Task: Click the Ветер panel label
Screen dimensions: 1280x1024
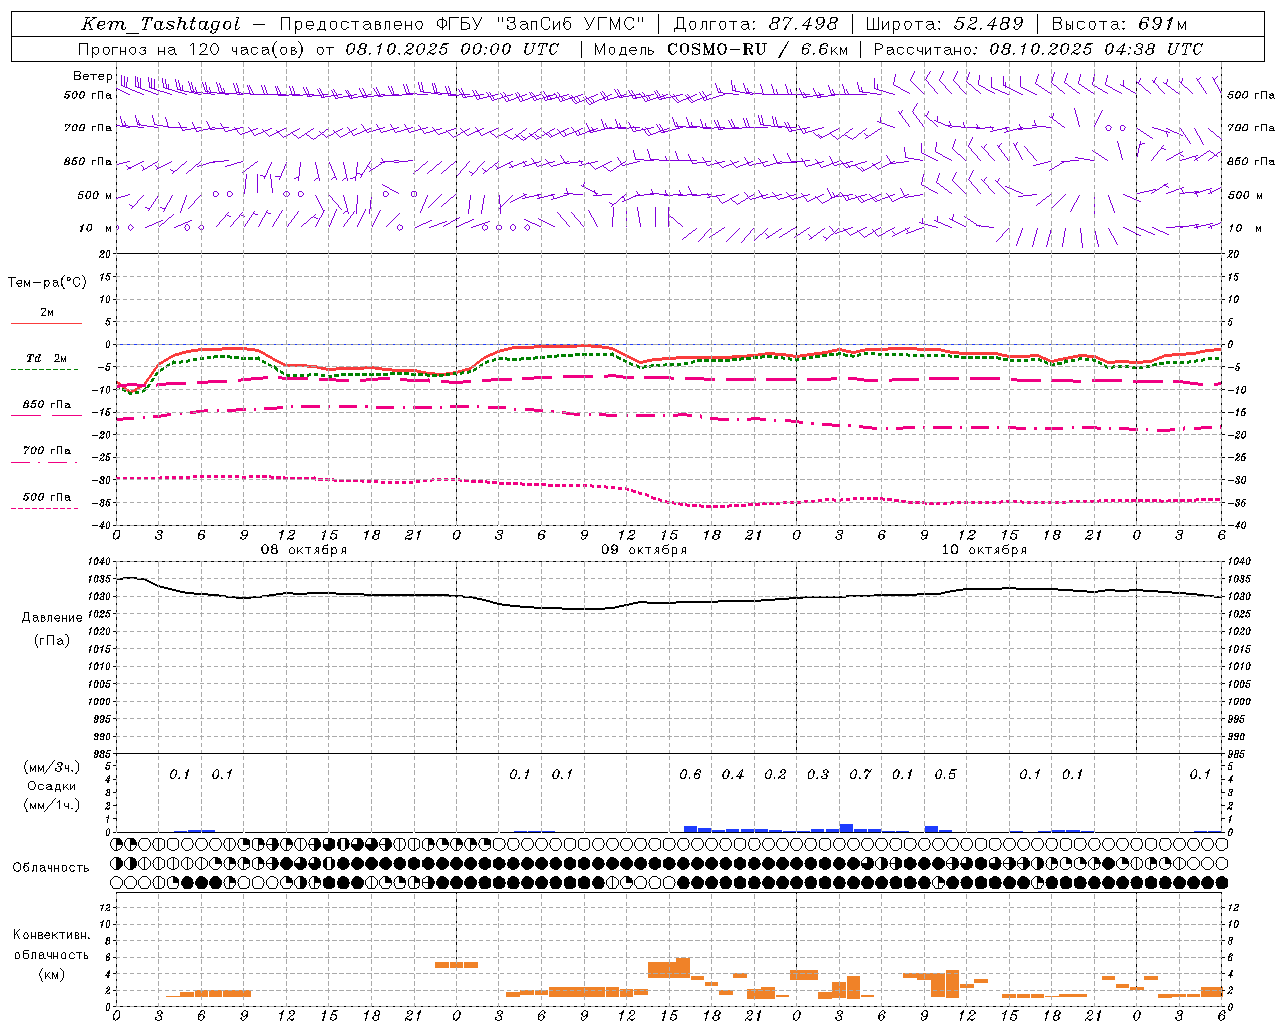Action: pyautogui.click(x=92, y=76)
